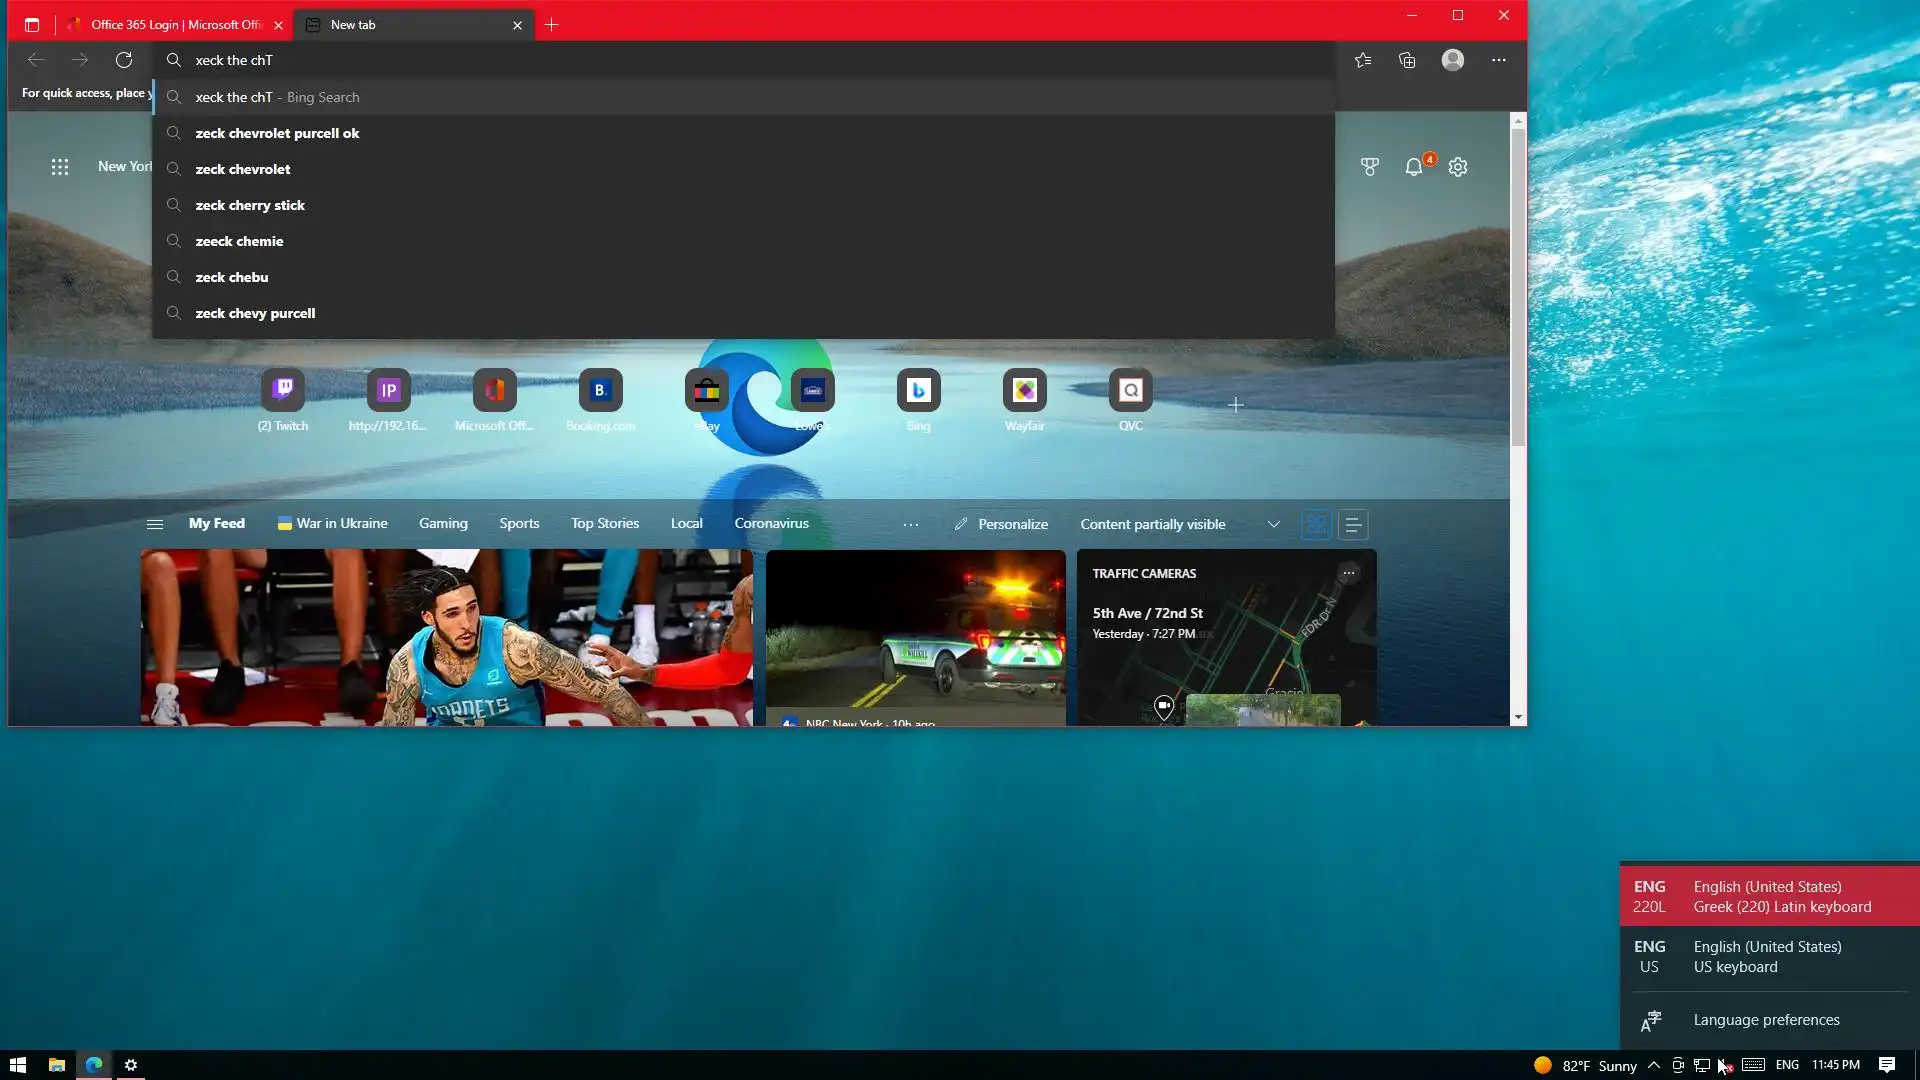Open the Collections icon in toolbar

tap(1407, 60)
